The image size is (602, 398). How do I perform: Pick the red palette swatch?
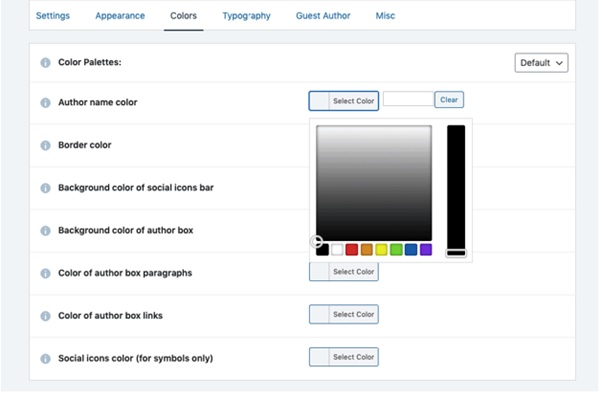tap(352, 249)
